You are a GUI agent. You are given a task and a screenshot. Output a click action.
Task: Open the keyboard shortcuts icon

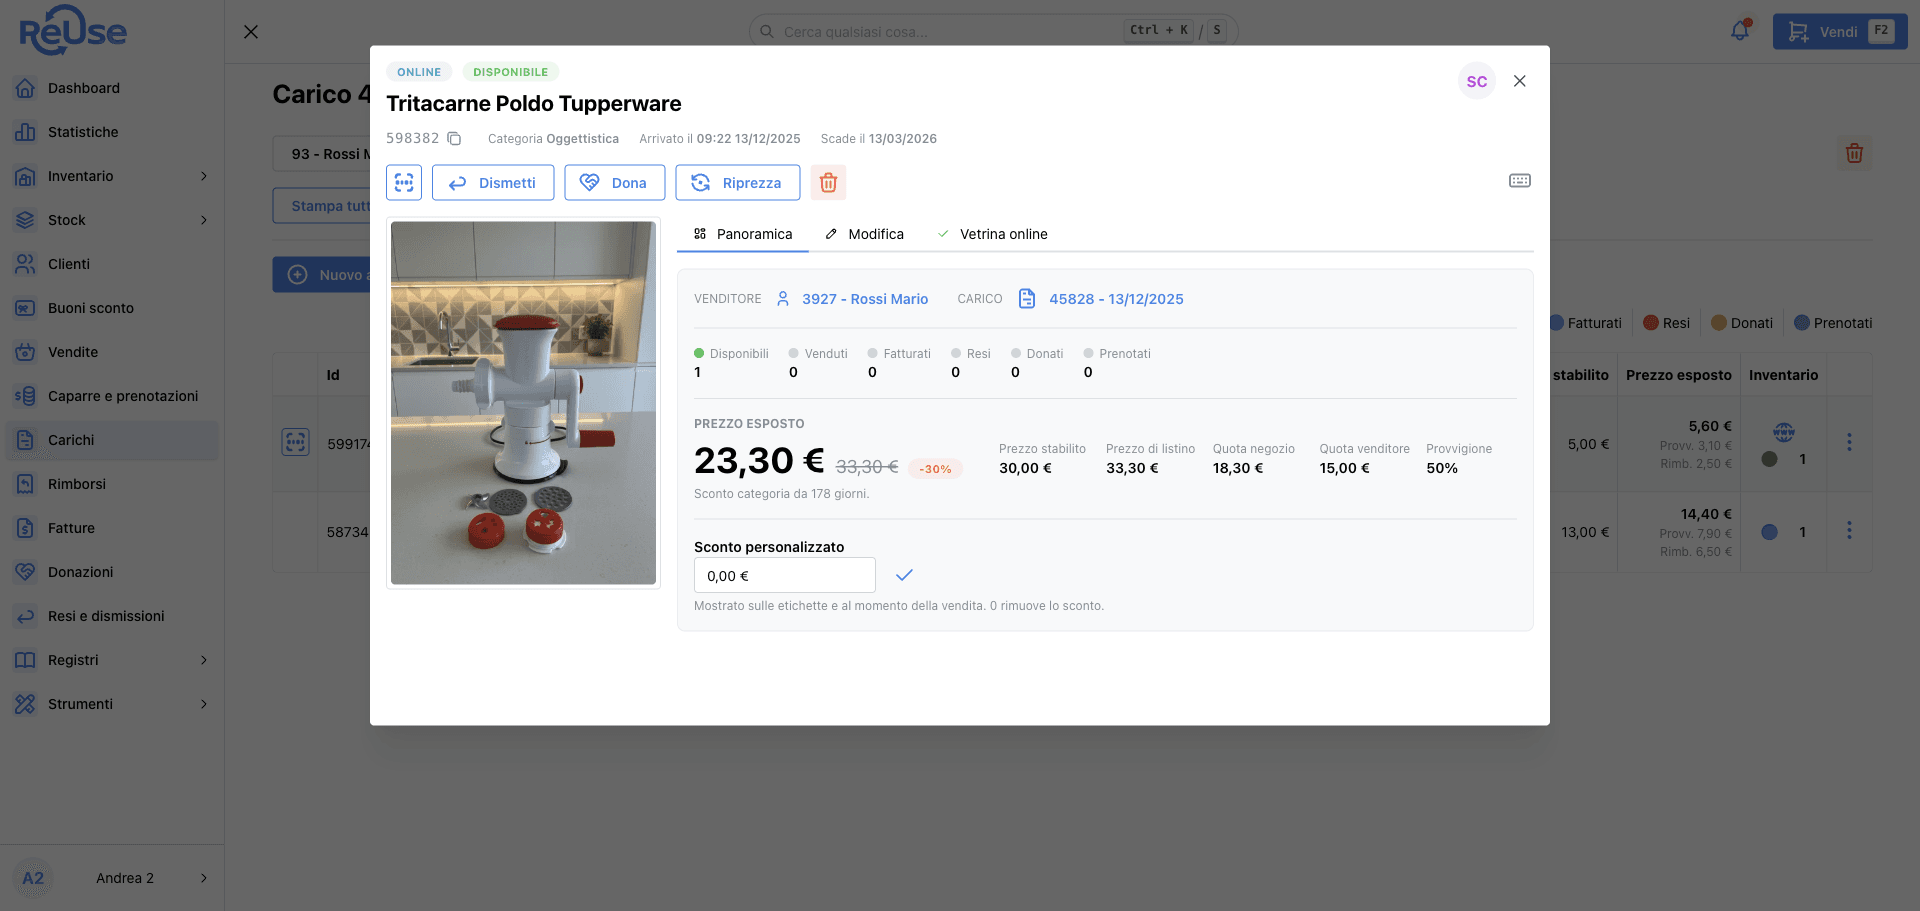point(1520,181)
